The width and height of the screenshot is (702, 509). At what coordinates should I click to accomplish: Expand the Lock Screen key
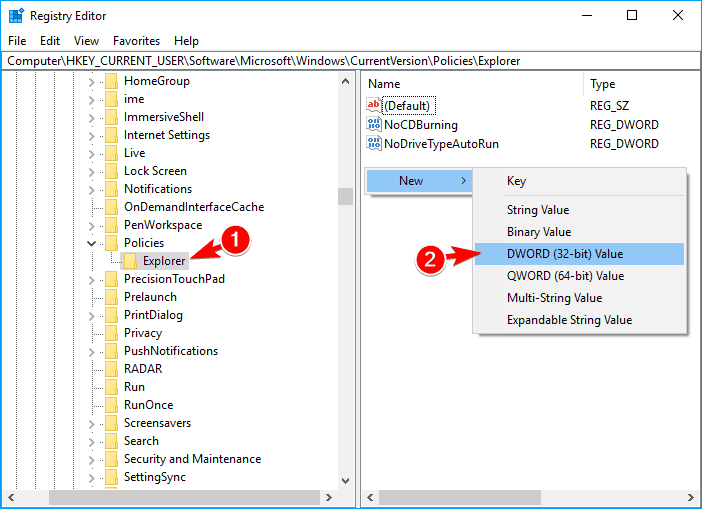tap(91, 172)
